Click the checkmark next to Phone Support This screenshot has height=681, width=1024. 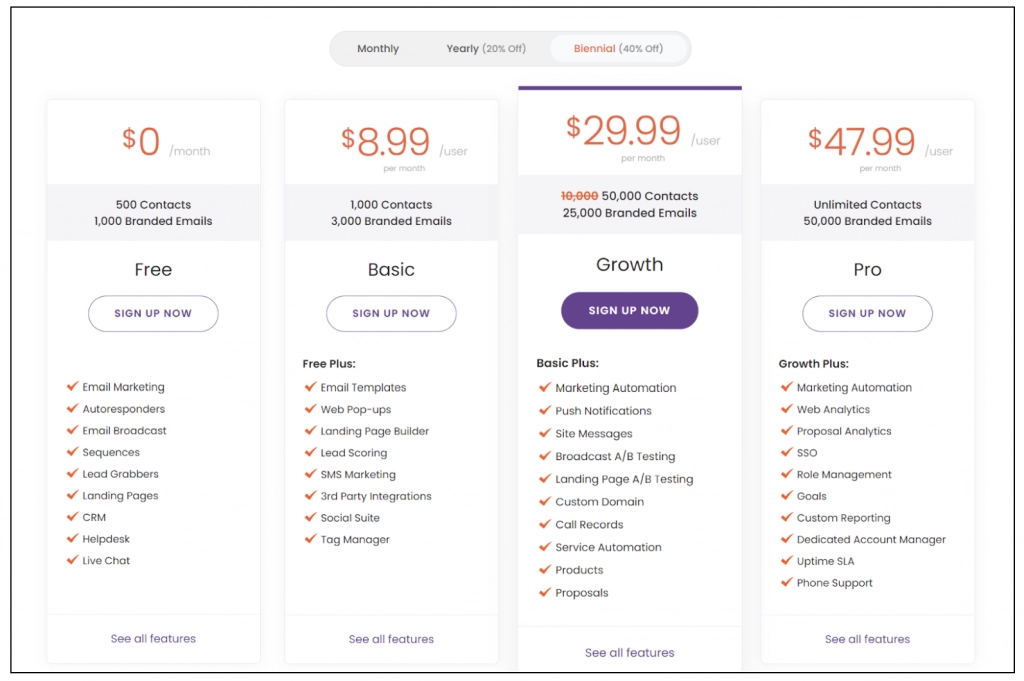point(786,582)
